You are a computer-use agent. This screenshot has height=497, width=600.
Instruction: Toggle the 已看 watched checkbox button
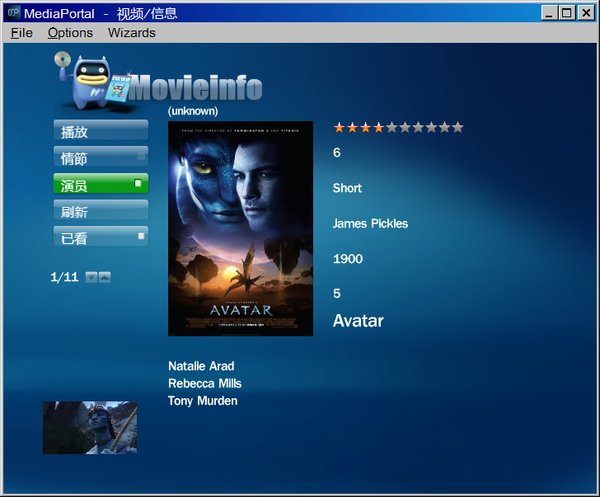tap(101, 236)
